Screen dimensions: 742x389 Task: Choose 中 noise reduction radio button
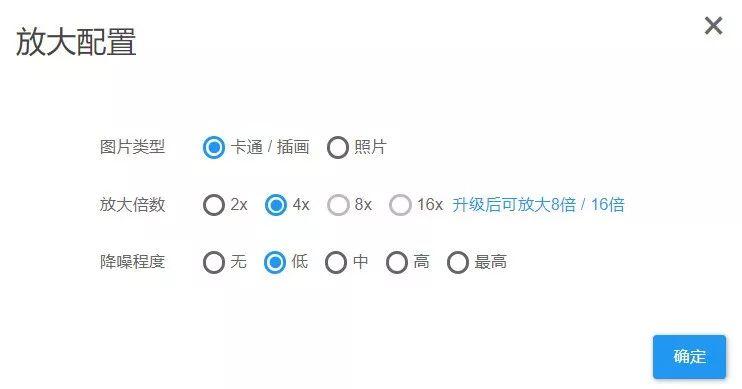pos(336,262)
